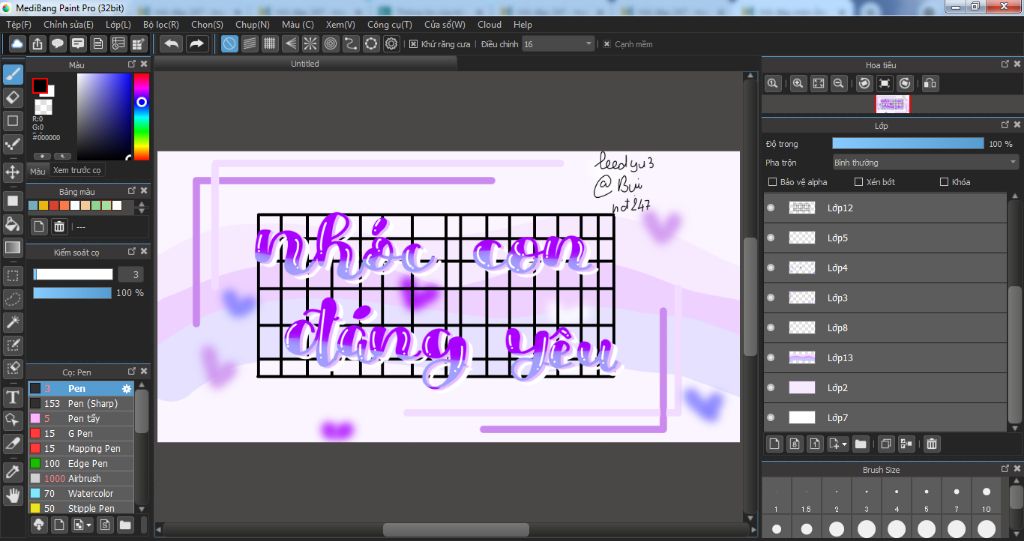Enable Bảo vệ alpha checkbox

[773, 182]
